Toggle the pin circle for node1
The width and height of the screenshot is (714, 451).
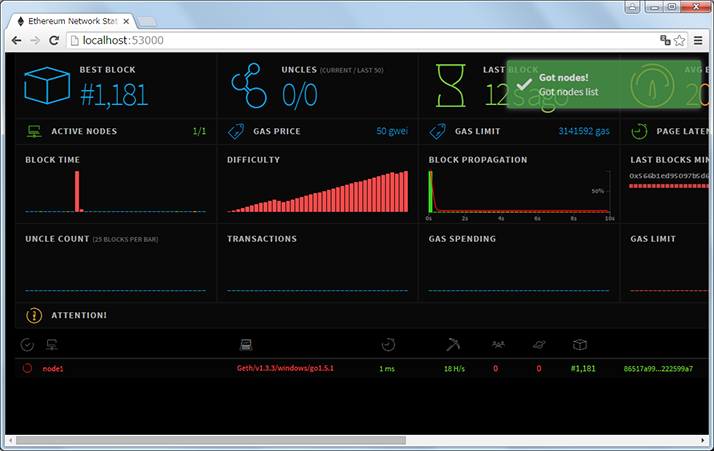point(27,368)
